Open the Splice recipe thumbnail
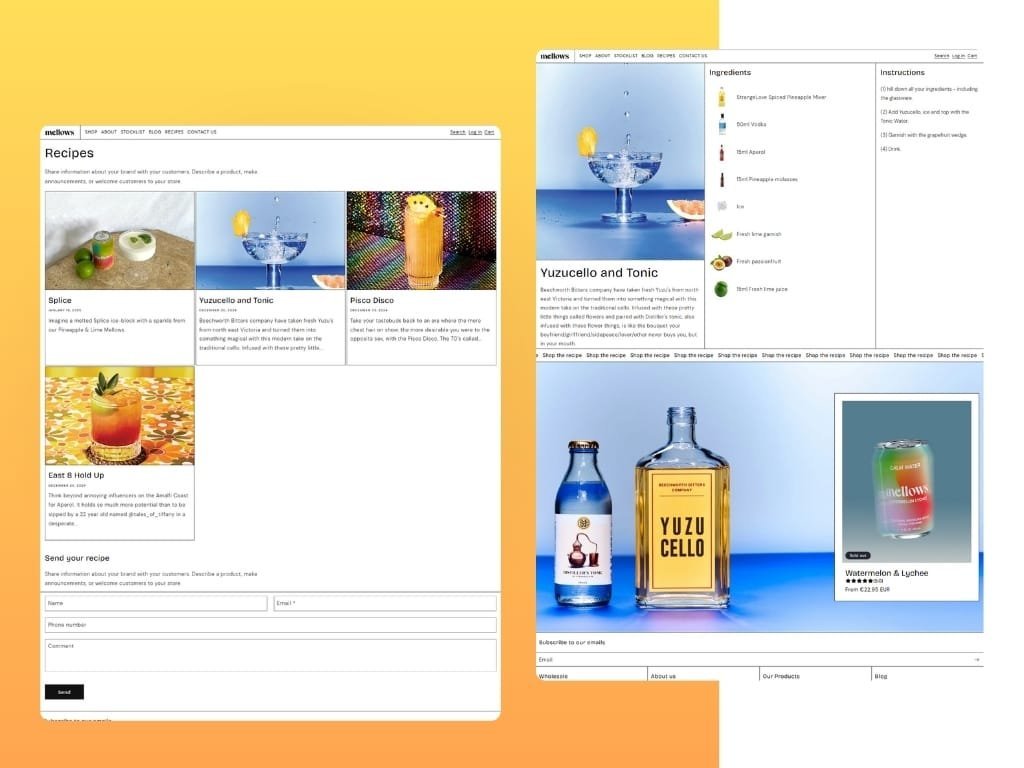 120,241
